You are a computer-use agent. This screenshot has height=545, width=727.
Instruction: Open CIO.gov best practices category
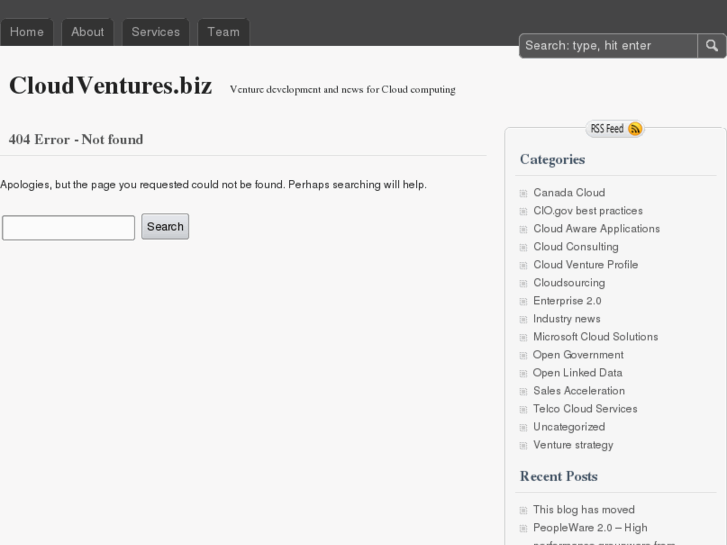[587, 211]
